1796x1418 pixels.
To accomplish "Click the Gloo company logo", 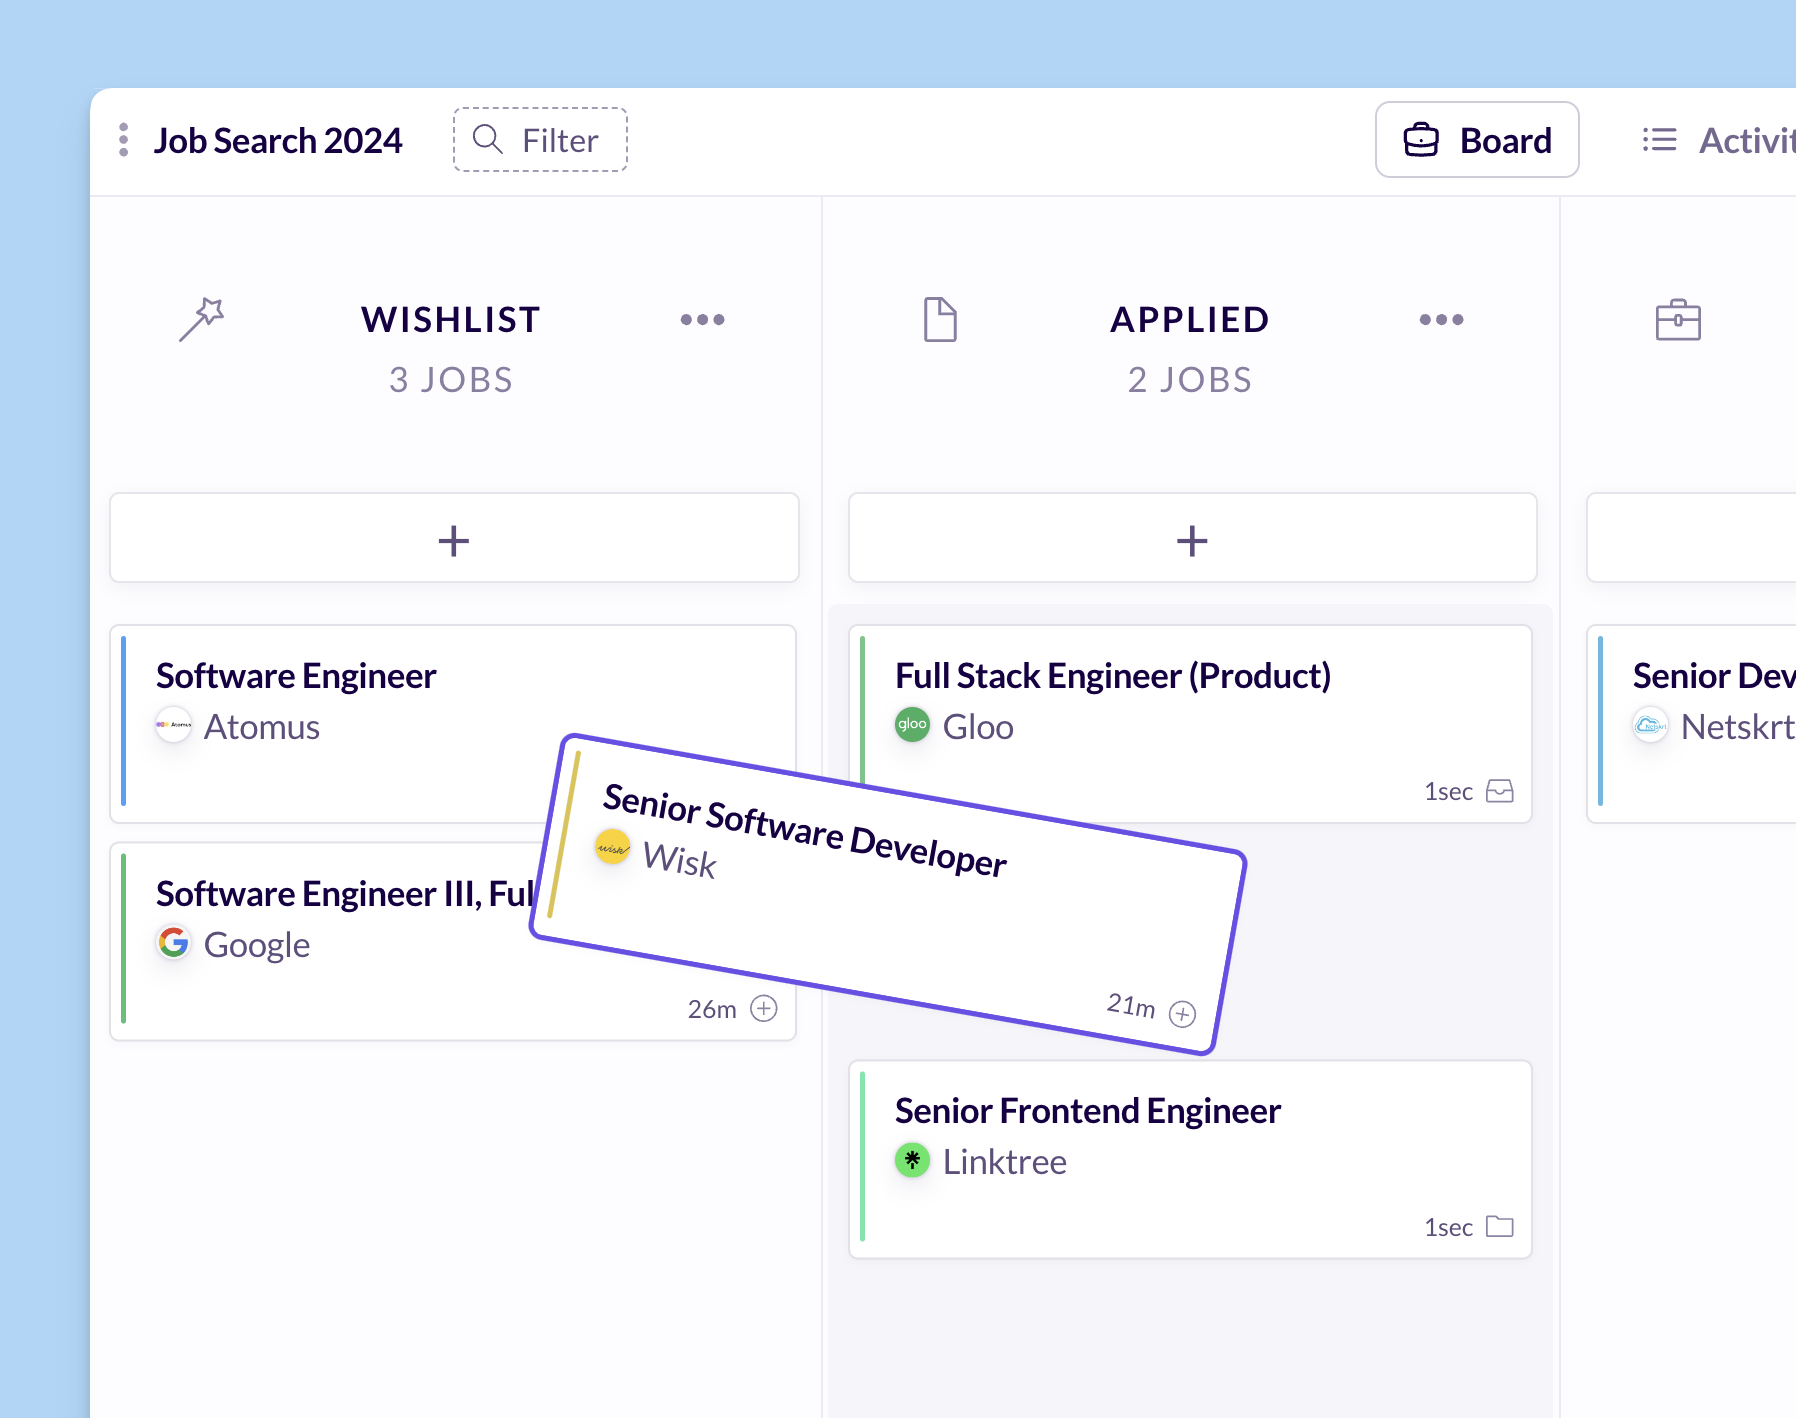I will click(912, 725).
